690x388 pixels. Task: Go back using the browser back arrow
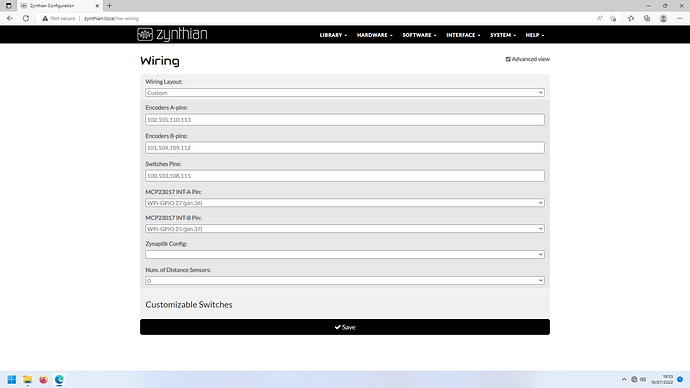click(x=10, y=18)
